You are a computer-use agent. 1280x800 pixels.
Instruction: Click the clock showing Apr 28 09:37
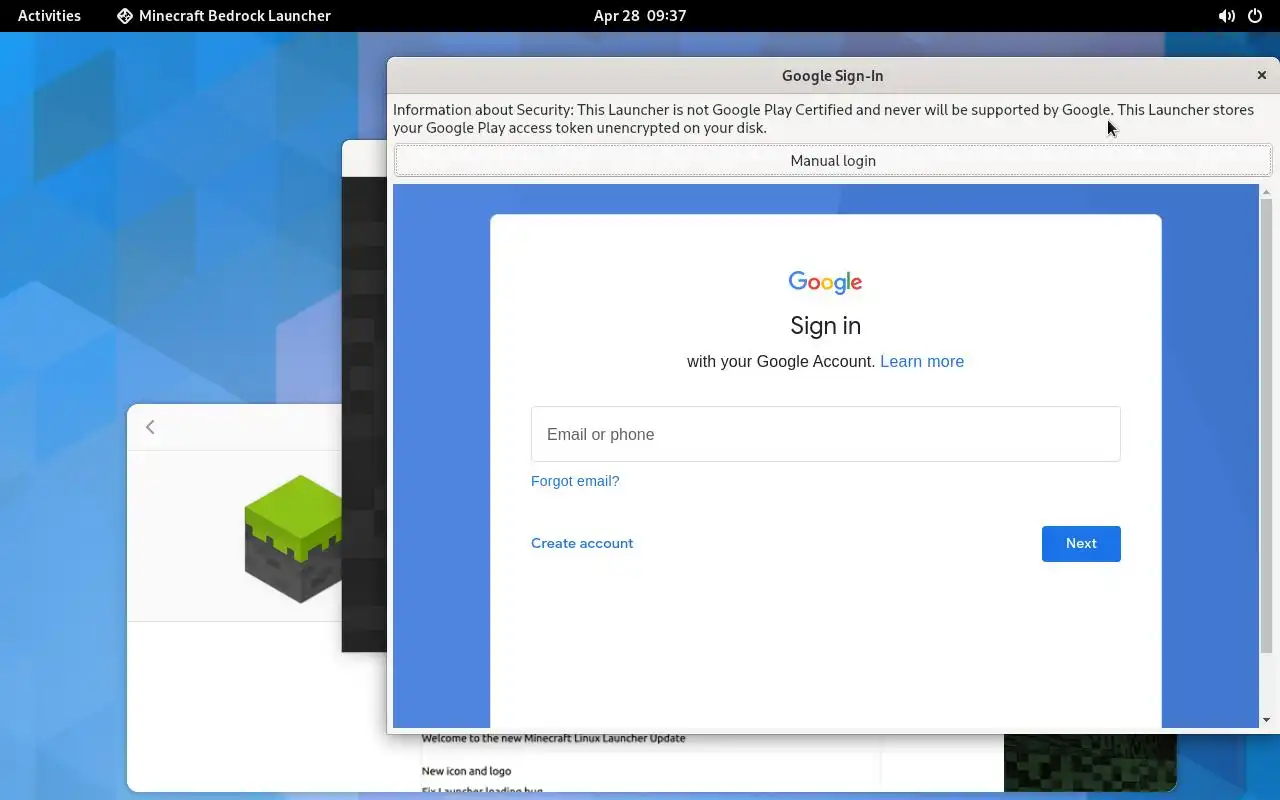640,16
